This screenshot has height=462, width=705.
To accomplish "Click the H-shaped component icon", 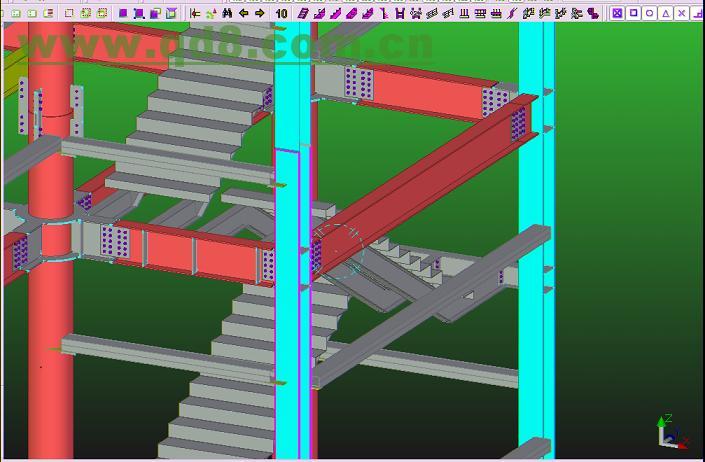I will click(400, 14).
